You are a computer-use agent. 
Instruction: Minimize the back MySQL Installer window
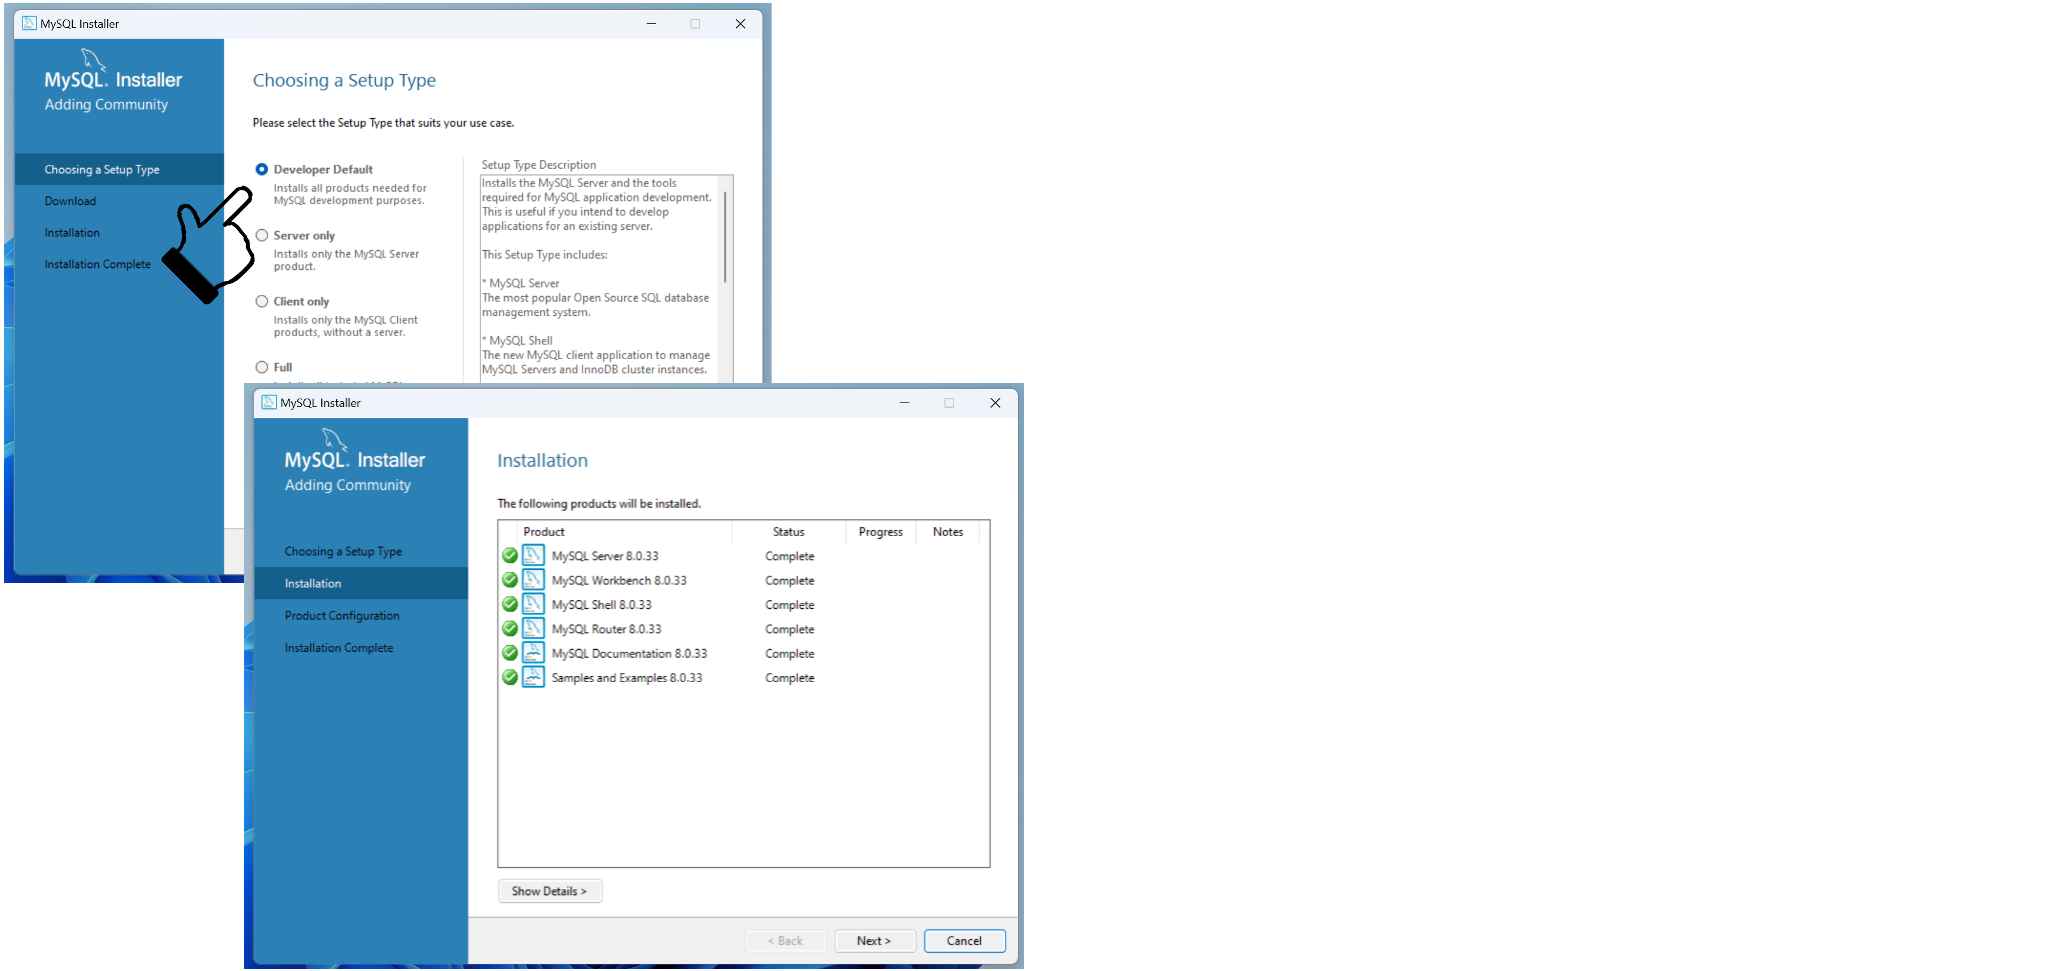(651, 24)
